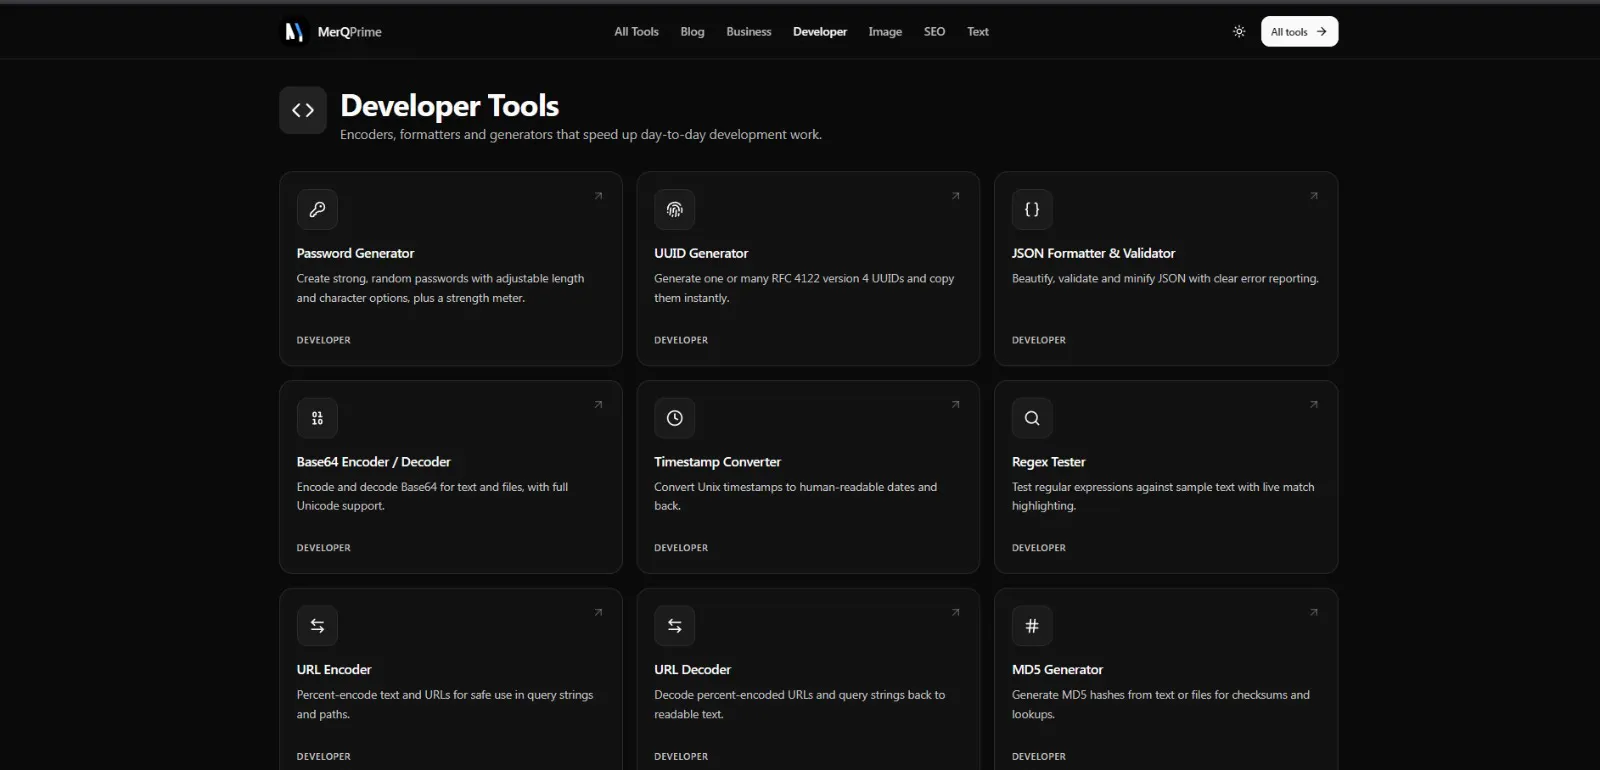Screen dimensions: 1600x770
Task: Click the DEVELOPER tag on URL Encoder card
Action: point(323,757)
